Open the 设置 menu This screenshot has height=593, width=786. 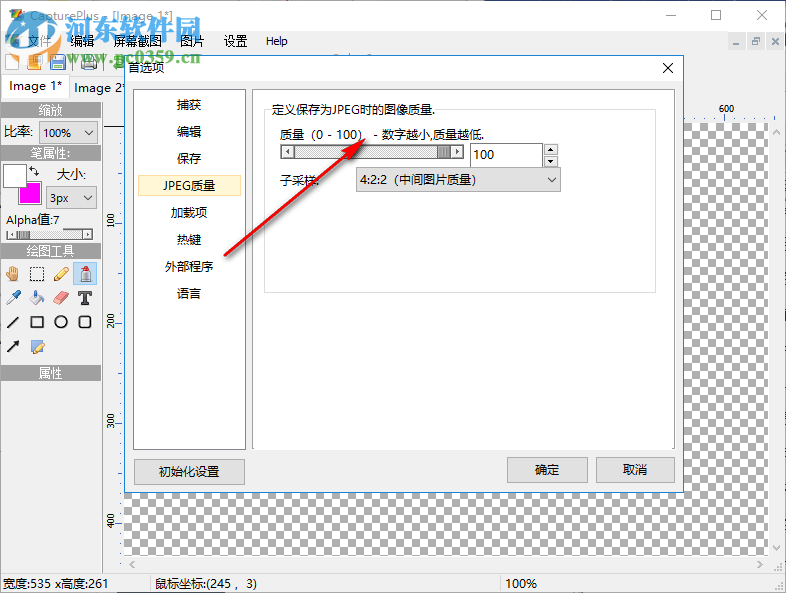[236, 41]
